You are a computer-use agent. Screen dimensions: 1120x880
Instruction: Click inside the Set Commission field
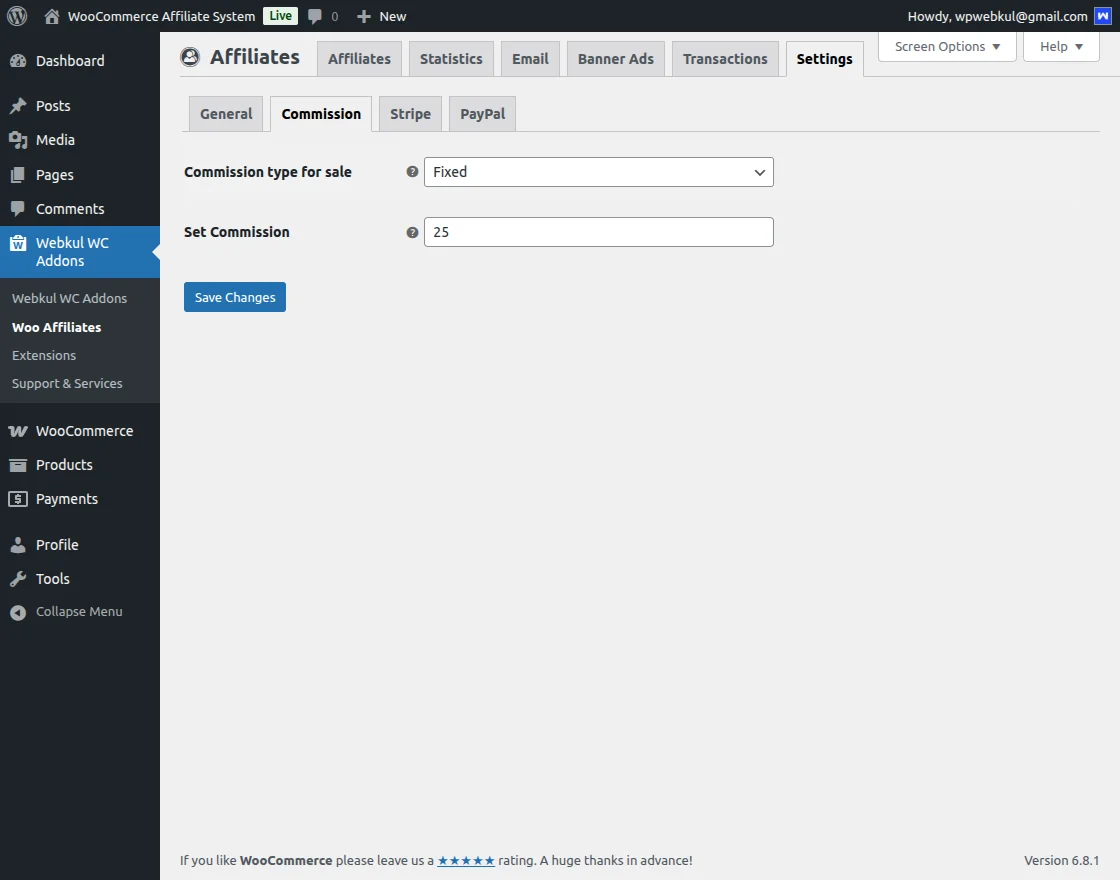[x=599, y=232]
